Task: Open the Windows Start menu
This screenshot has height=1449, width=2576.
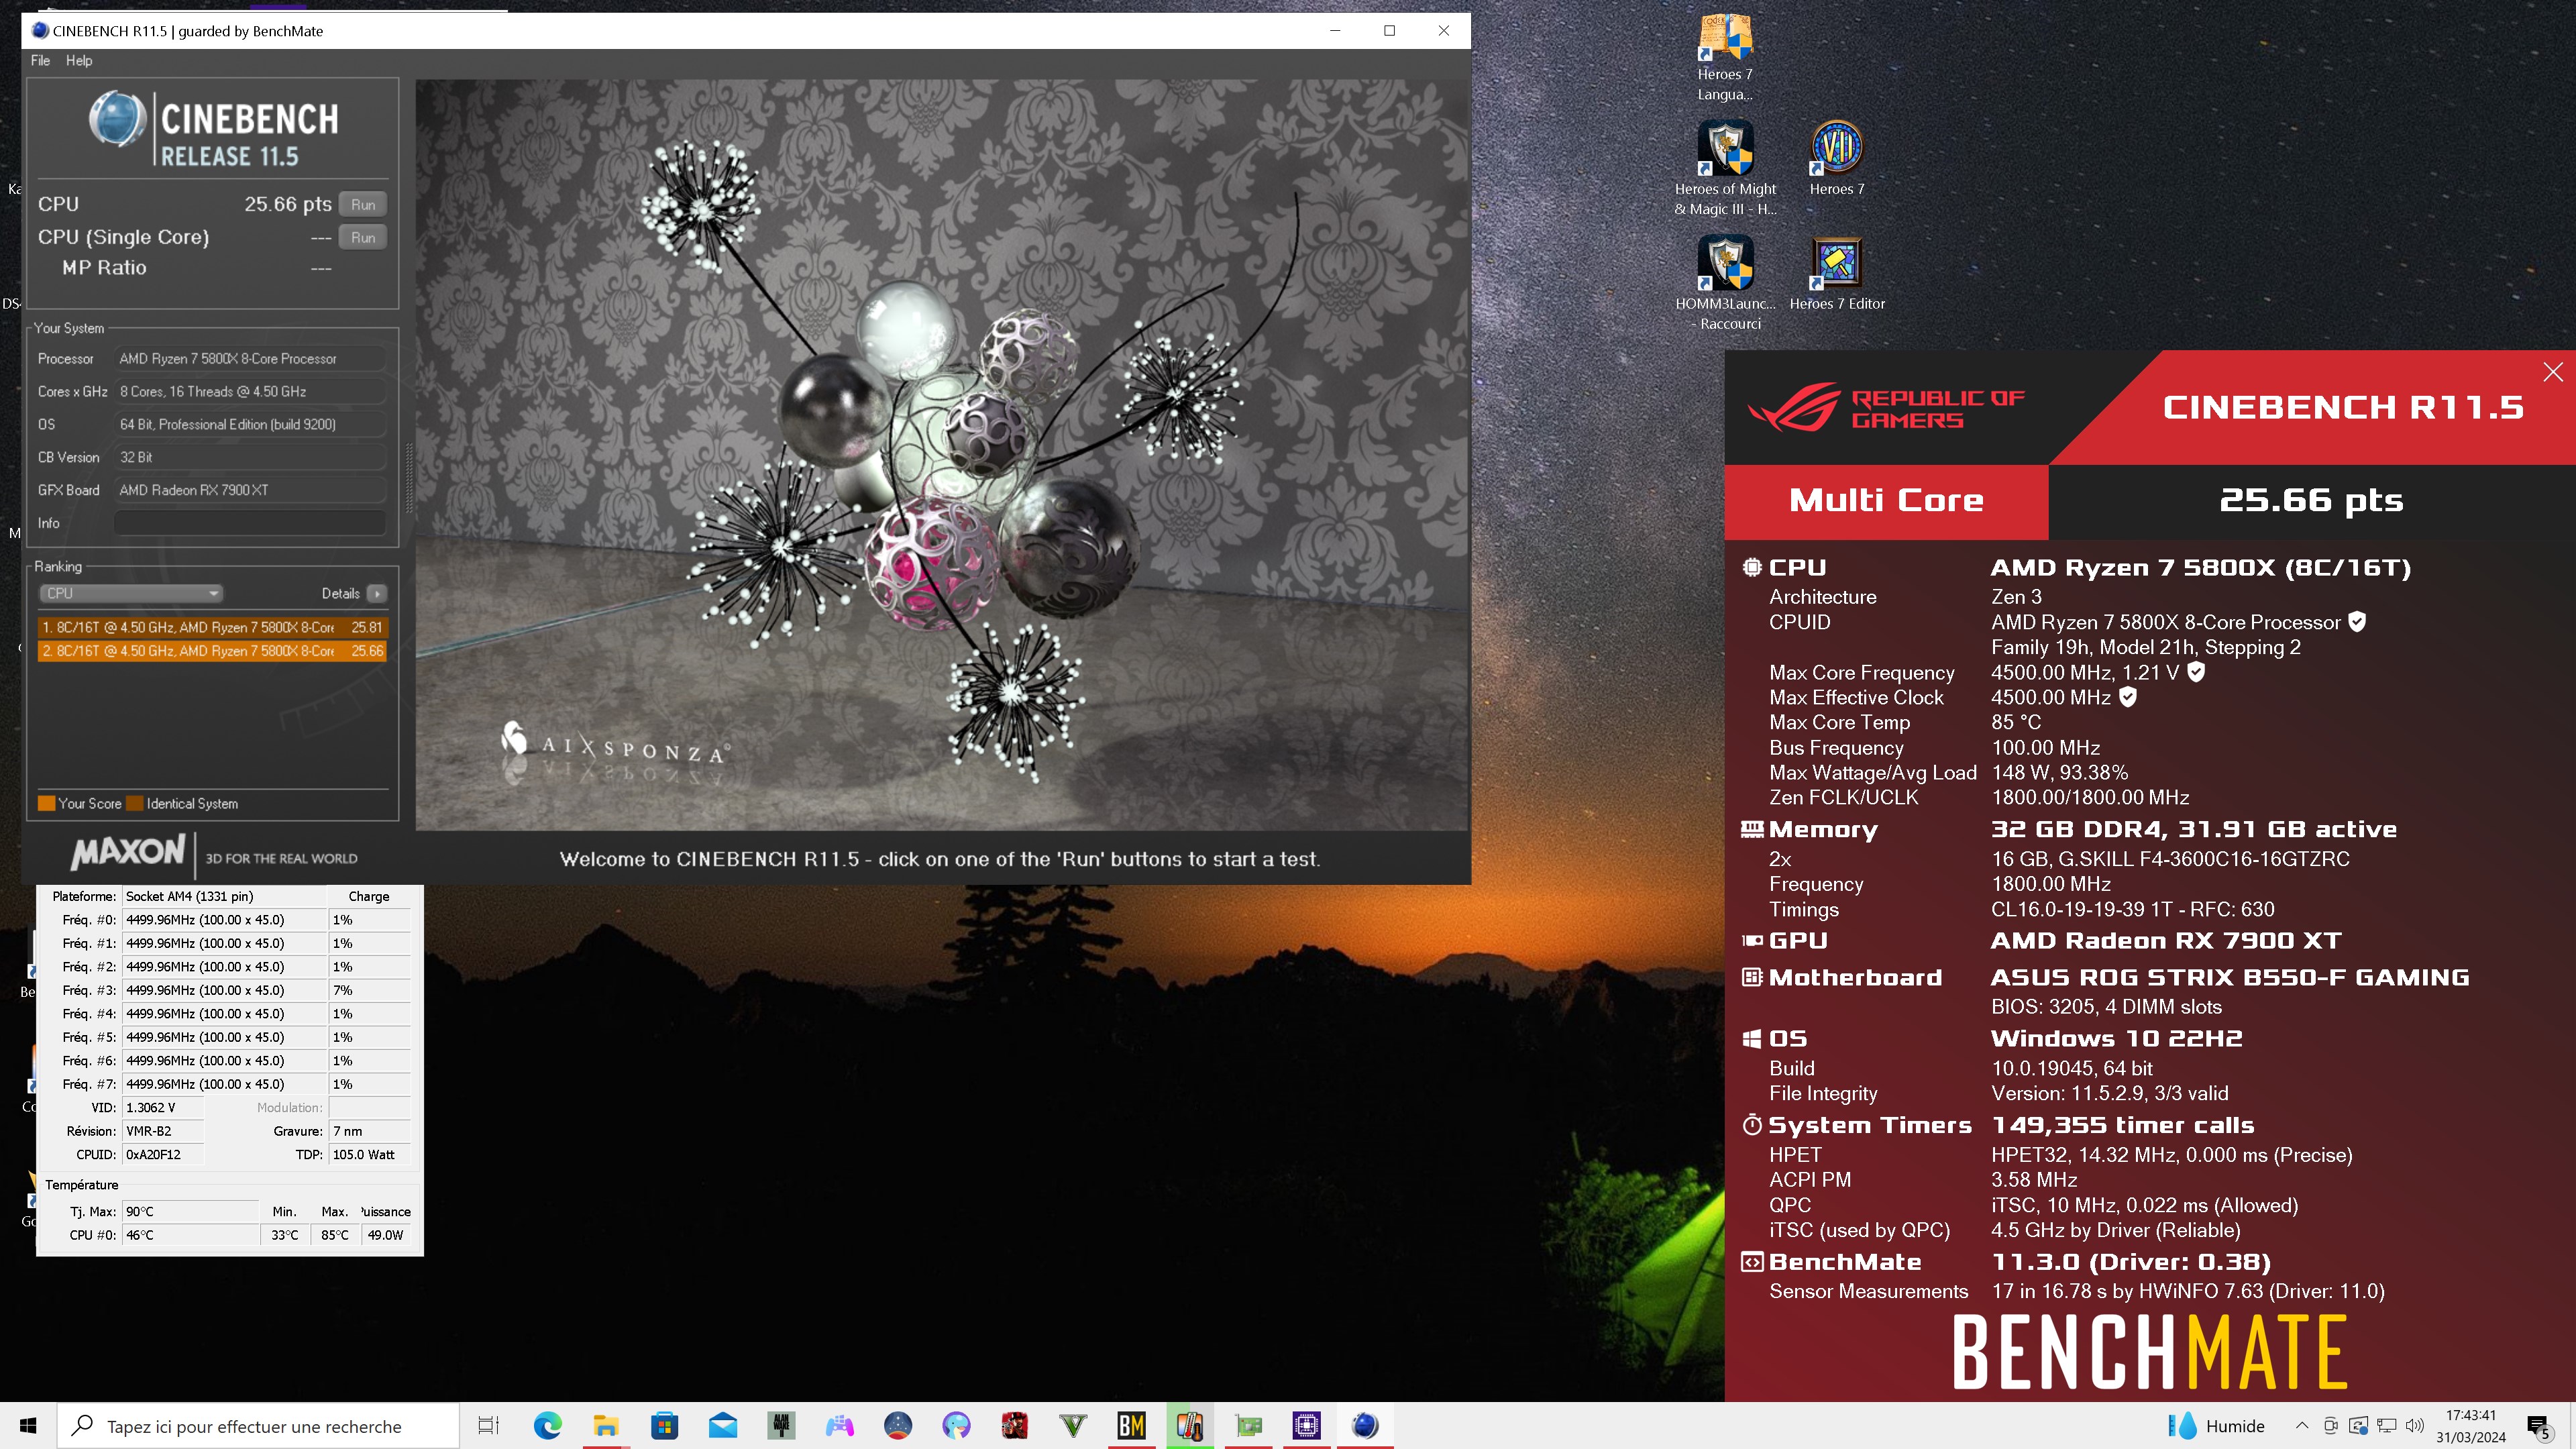Action: [x=28, y=1425]
